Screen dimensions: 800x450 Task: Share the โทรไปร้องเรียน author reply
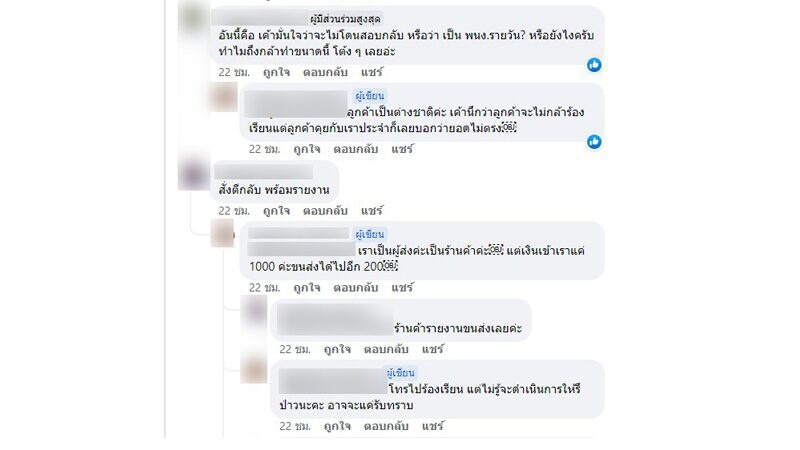point(432,426)
